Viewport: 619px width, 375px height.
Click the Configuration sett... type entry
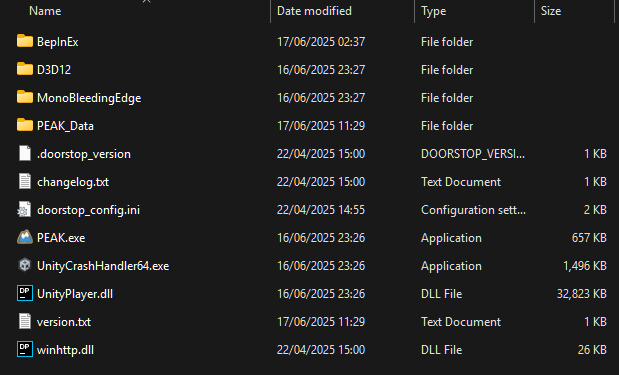(473, 210)
